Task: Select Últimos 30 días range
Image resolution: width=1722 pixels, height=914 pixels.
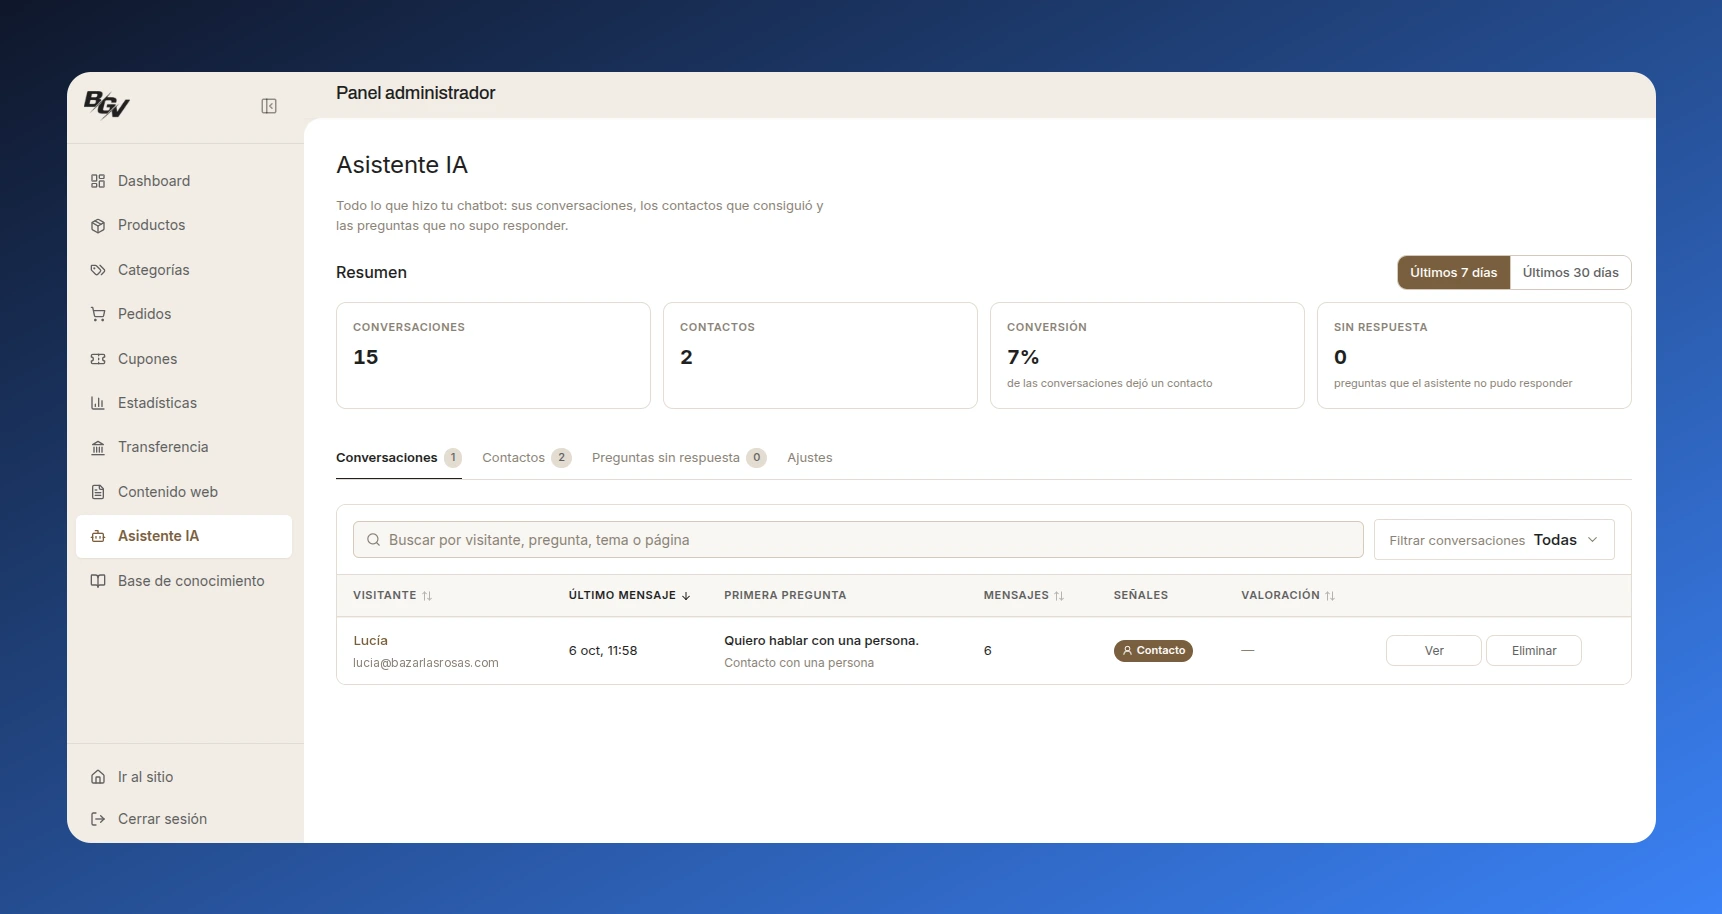Action: pos(1570,273)
